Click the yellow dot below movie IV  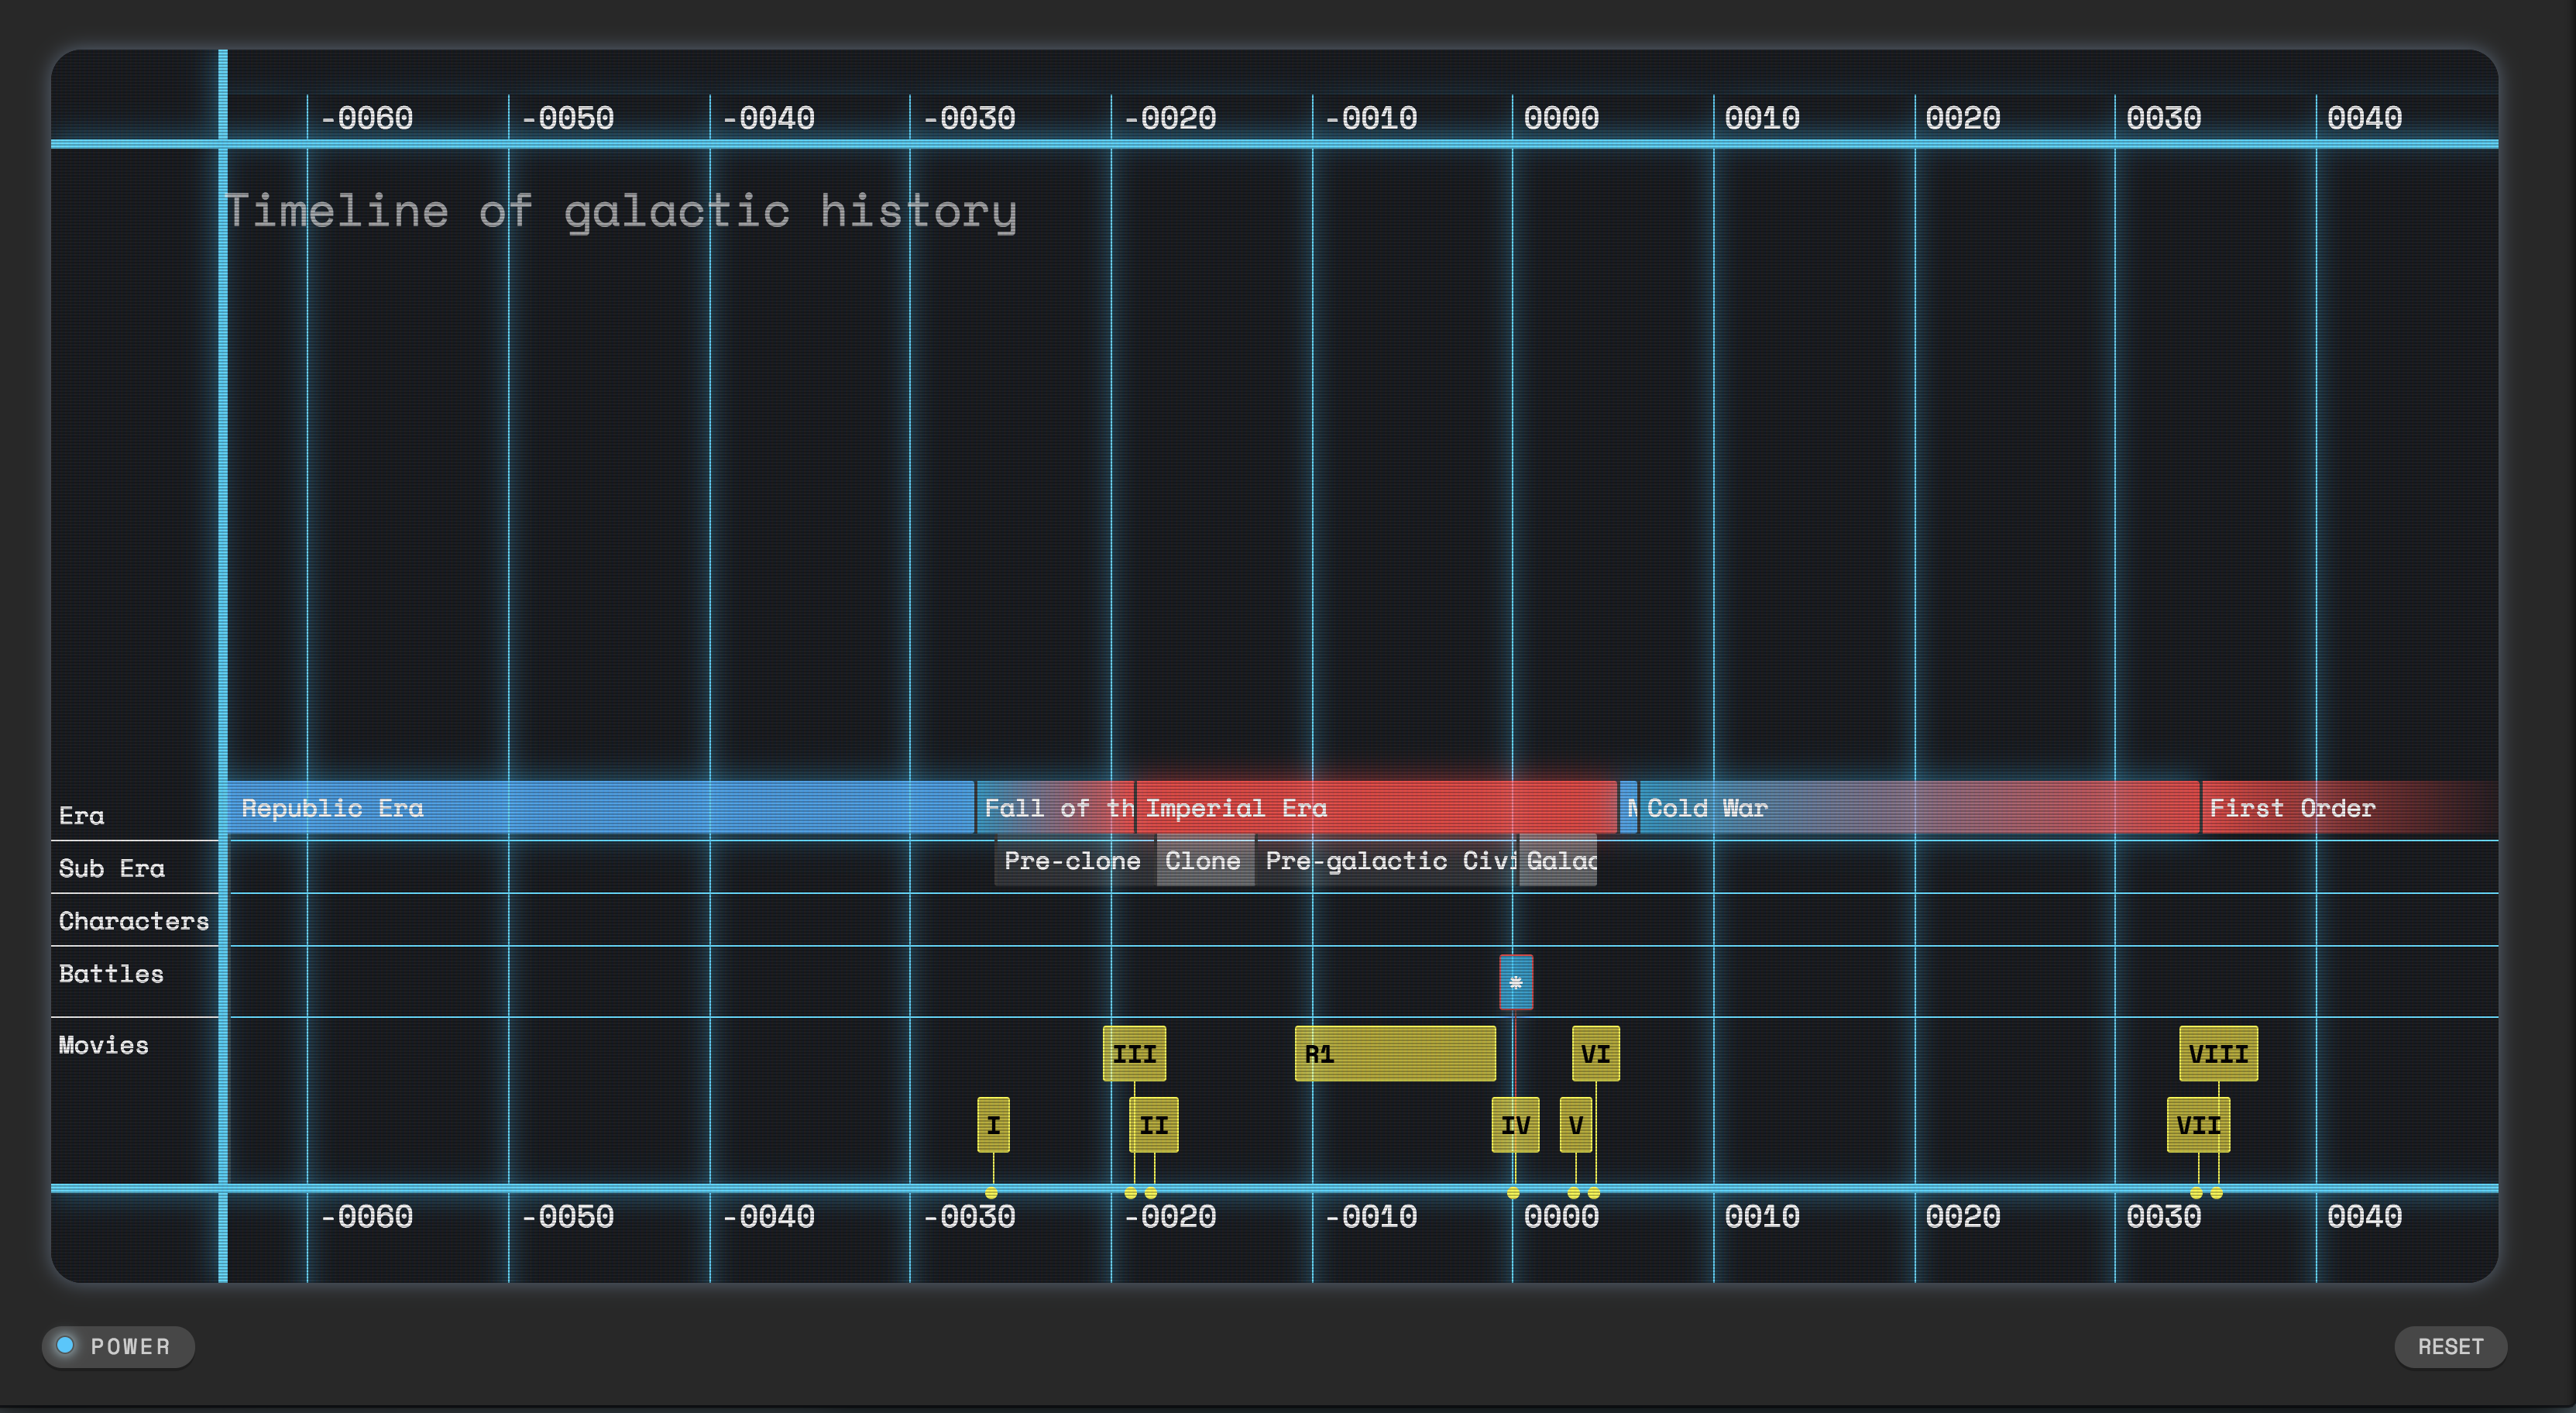pos(1513,1193)
